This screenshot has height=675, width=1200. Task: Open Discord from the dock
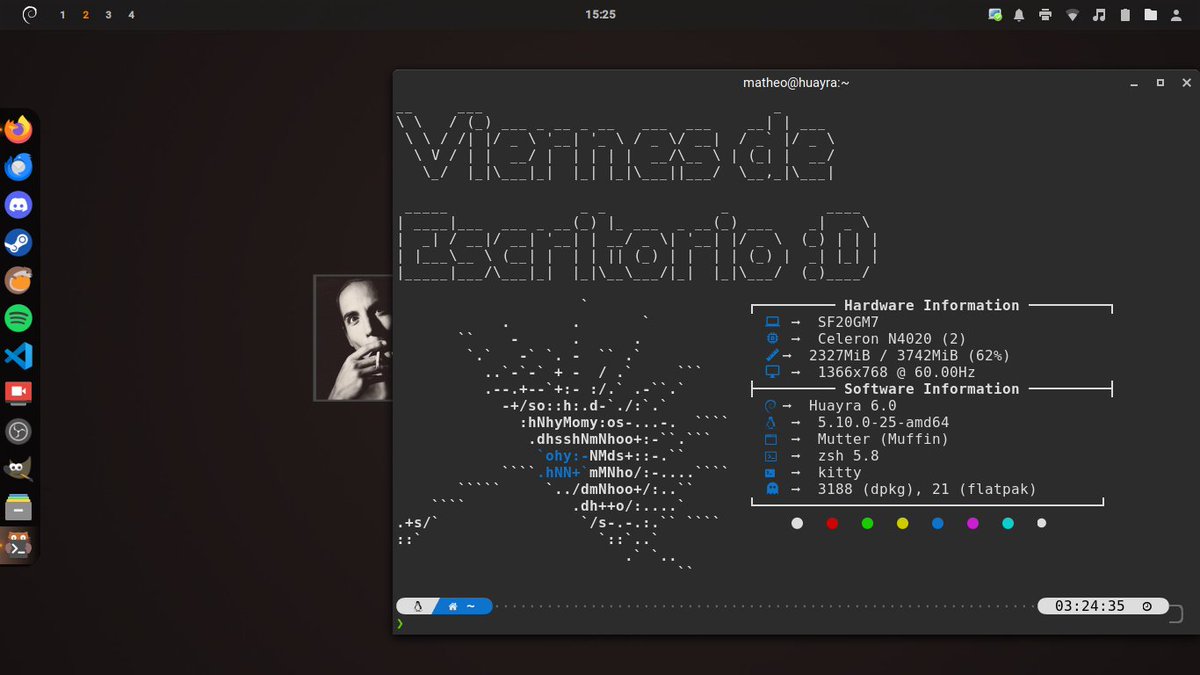[18, 205]
